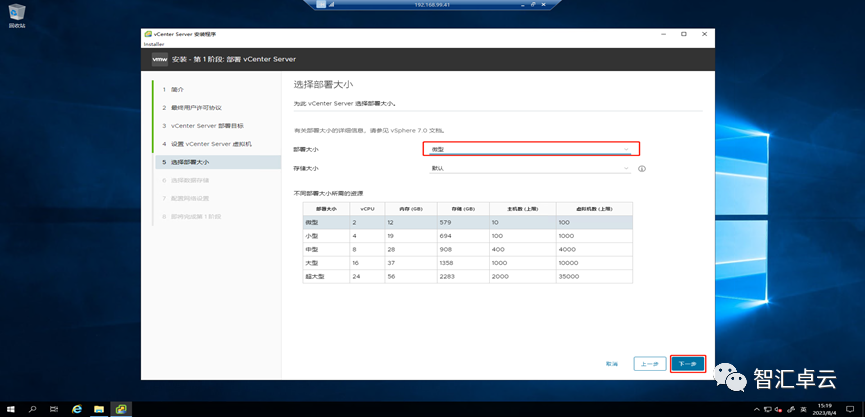The image size is (865, 417).
Task: Click VM limit 35000 in 超大型 row
Action: pyautogui.click(x=569, y=276)
